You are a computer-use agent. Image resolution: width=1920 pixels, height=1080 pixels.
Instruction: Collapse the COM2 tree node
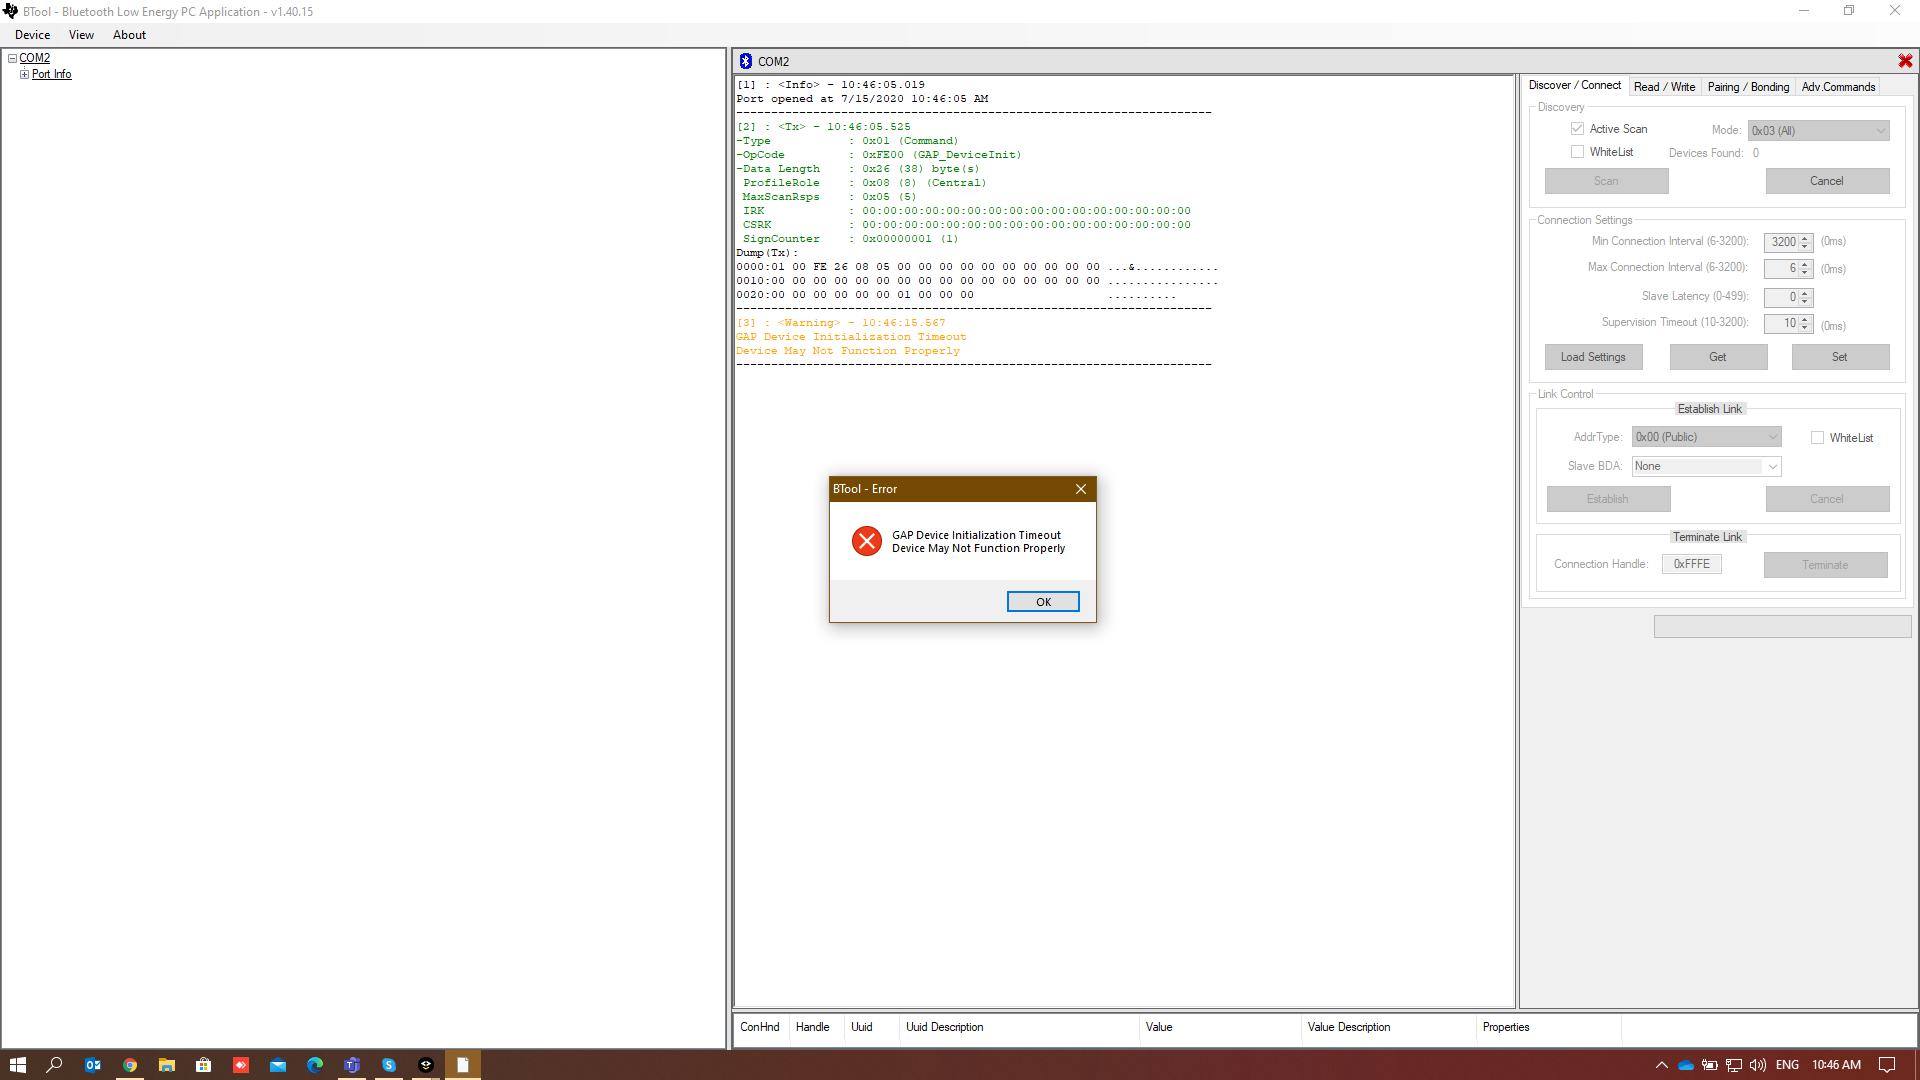tap(12, 59)
